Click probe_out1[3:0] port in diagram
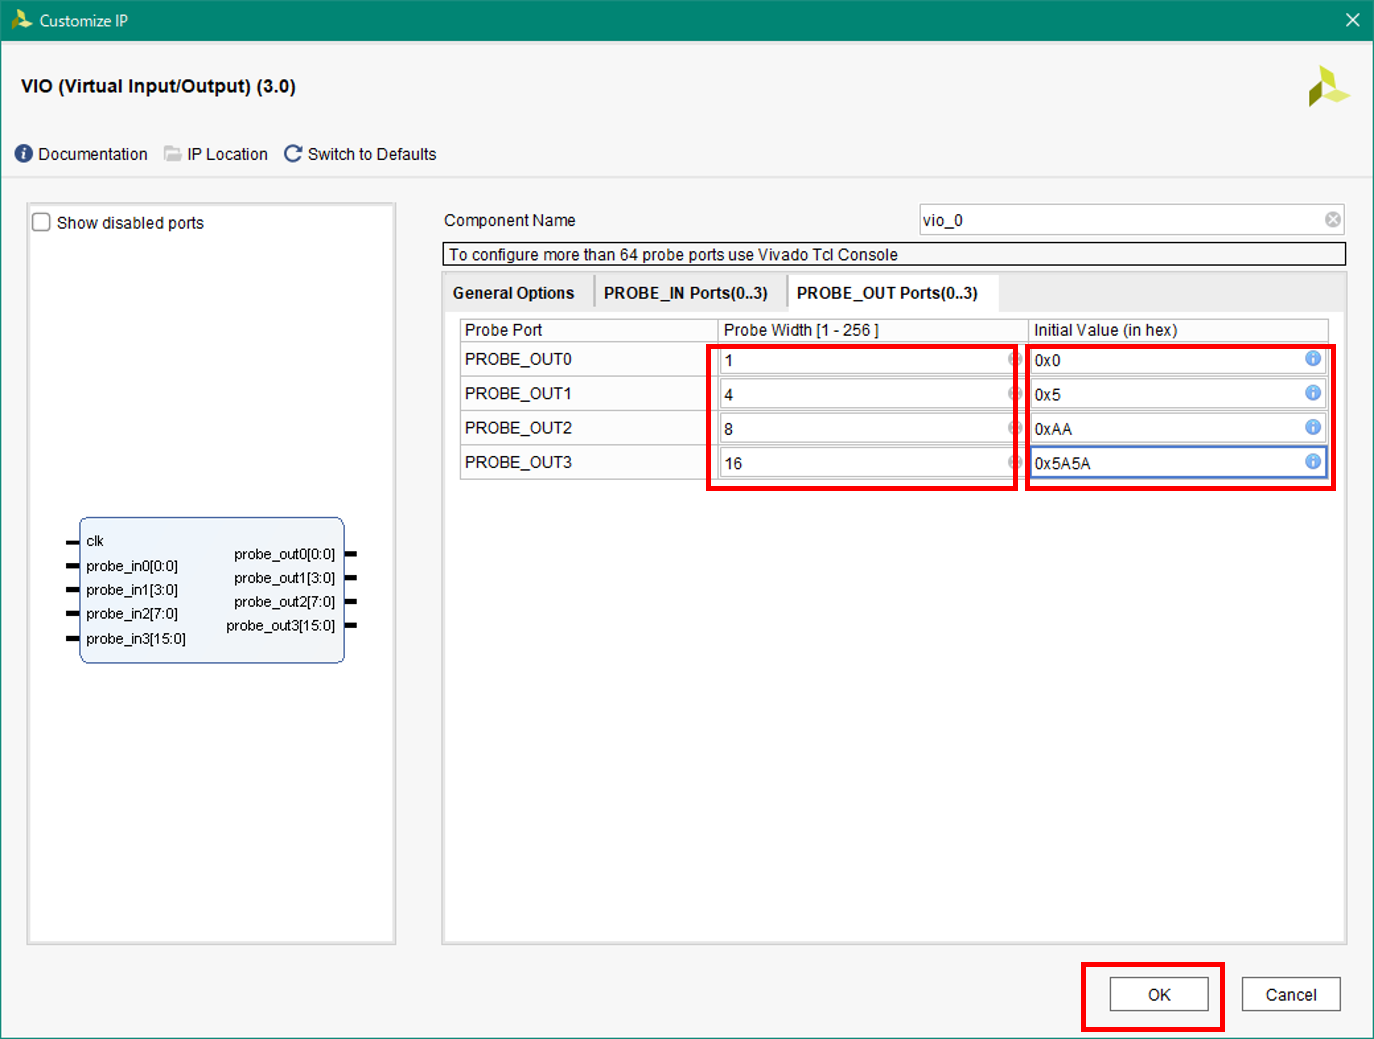 (285, 578)
